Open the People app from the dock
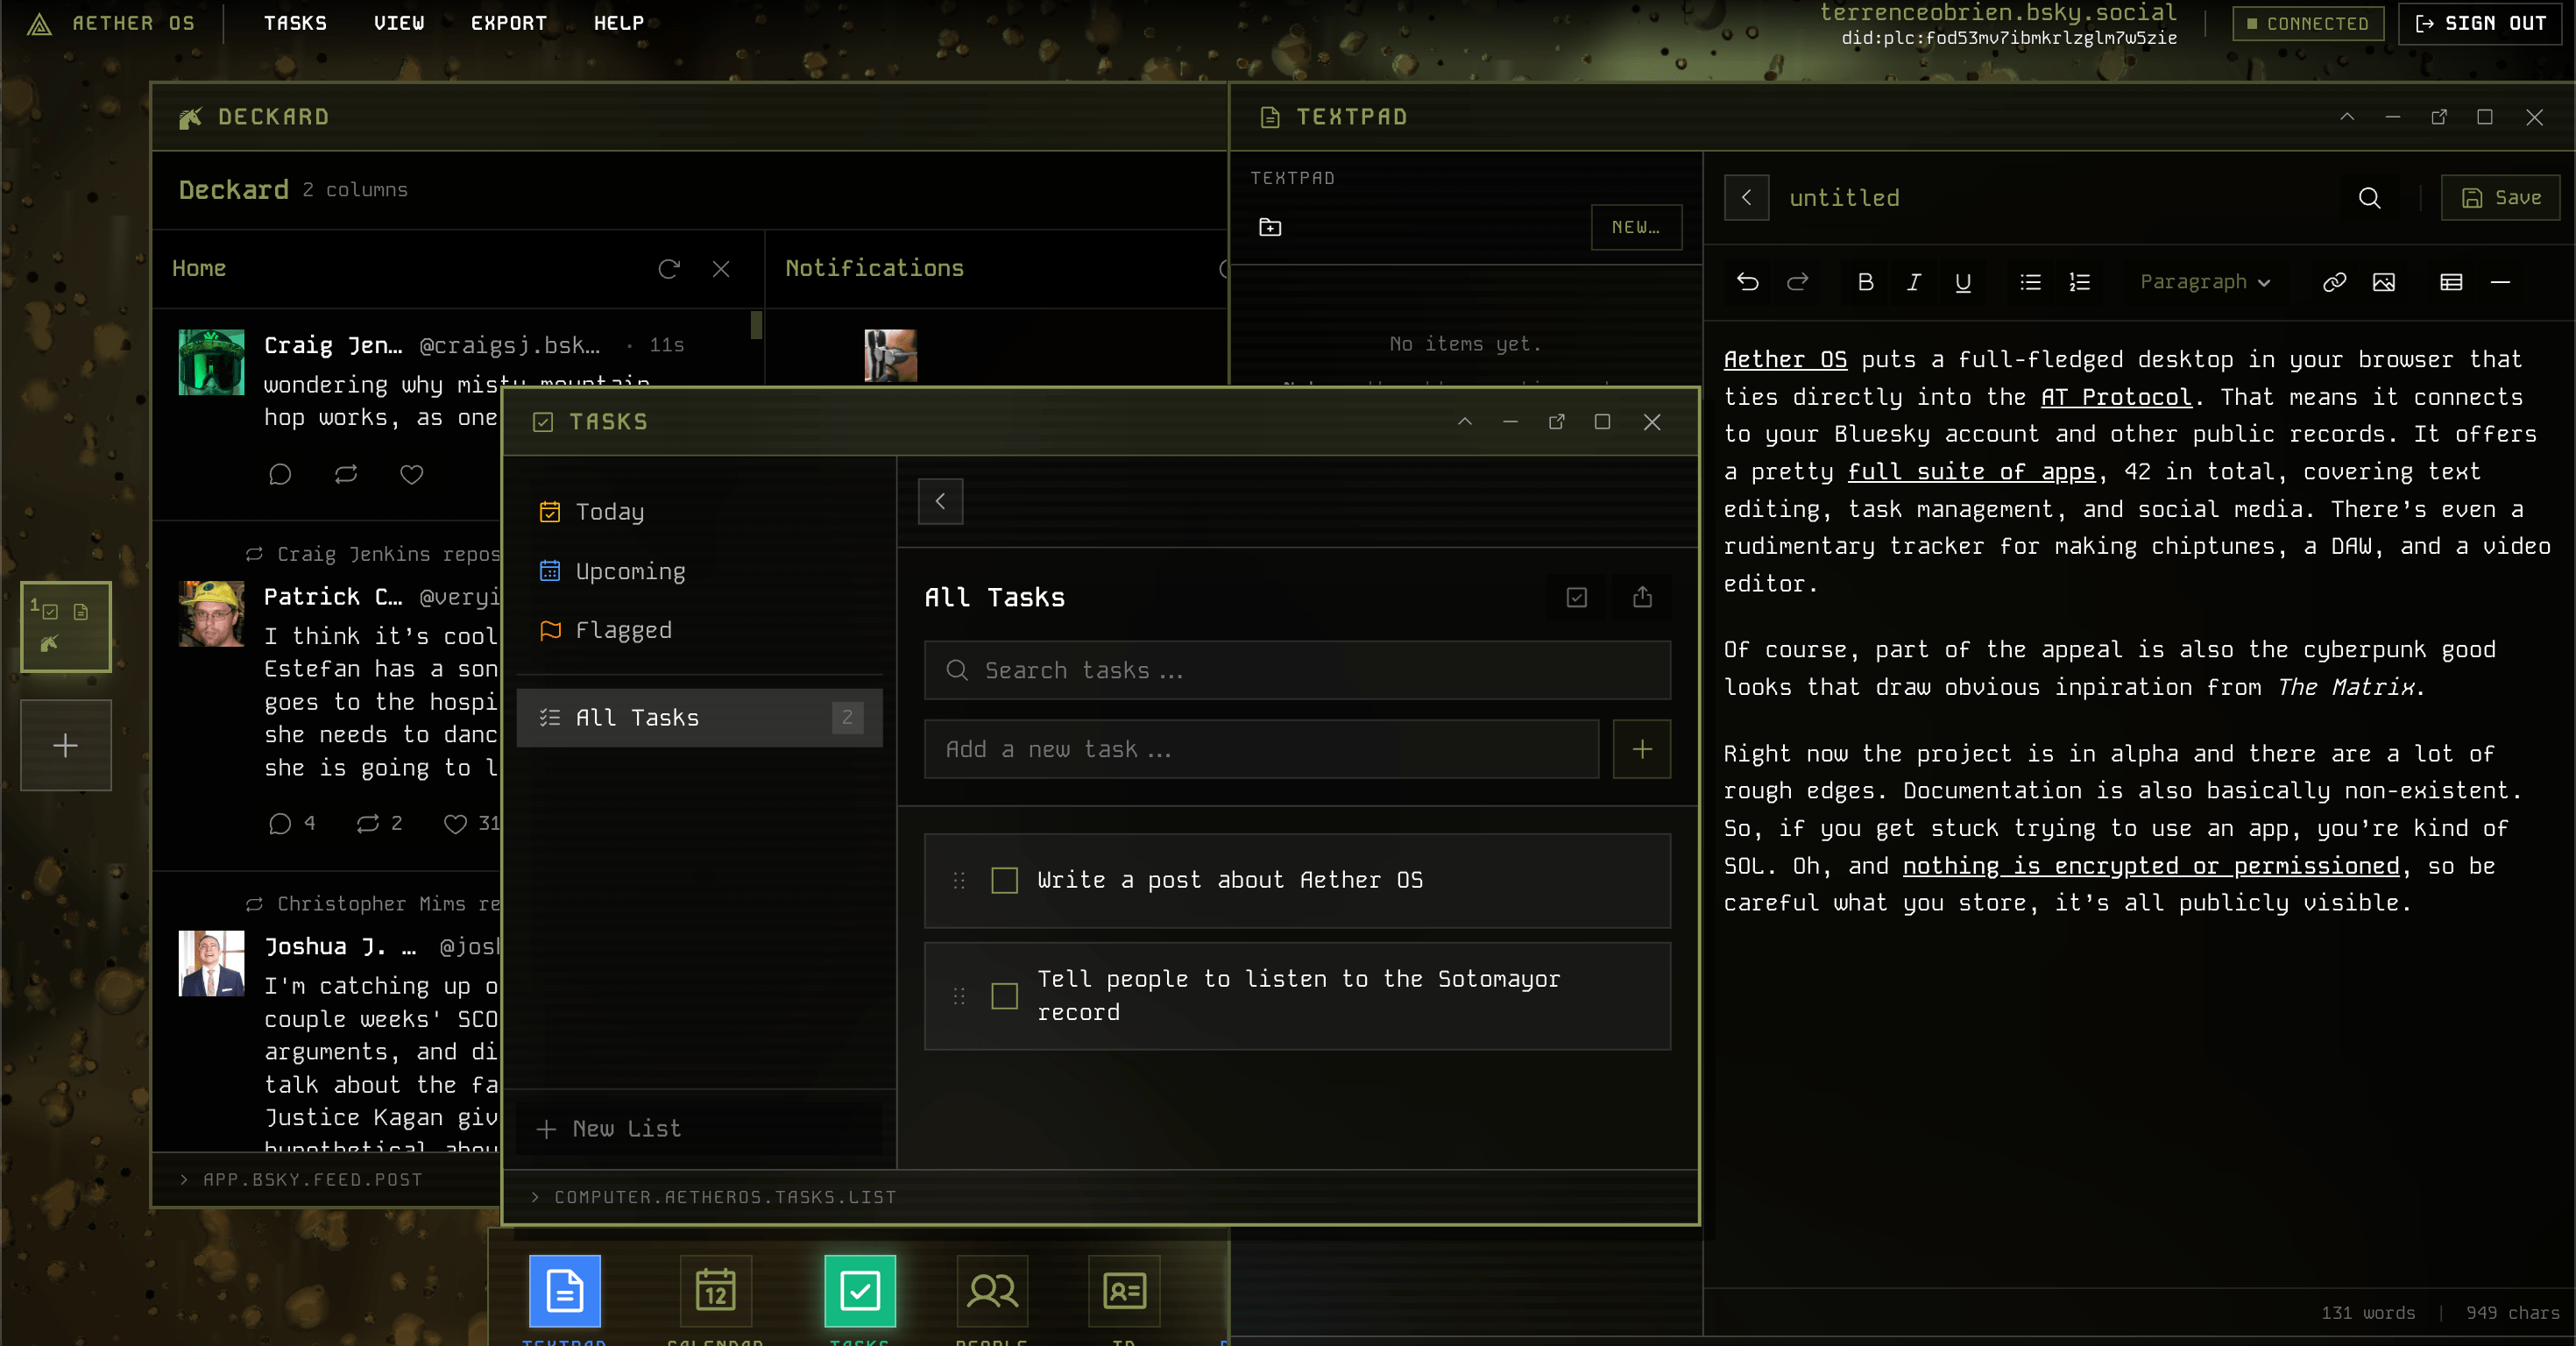The height and width of the screenshot is (1346, 2576). pos(992,1293)
